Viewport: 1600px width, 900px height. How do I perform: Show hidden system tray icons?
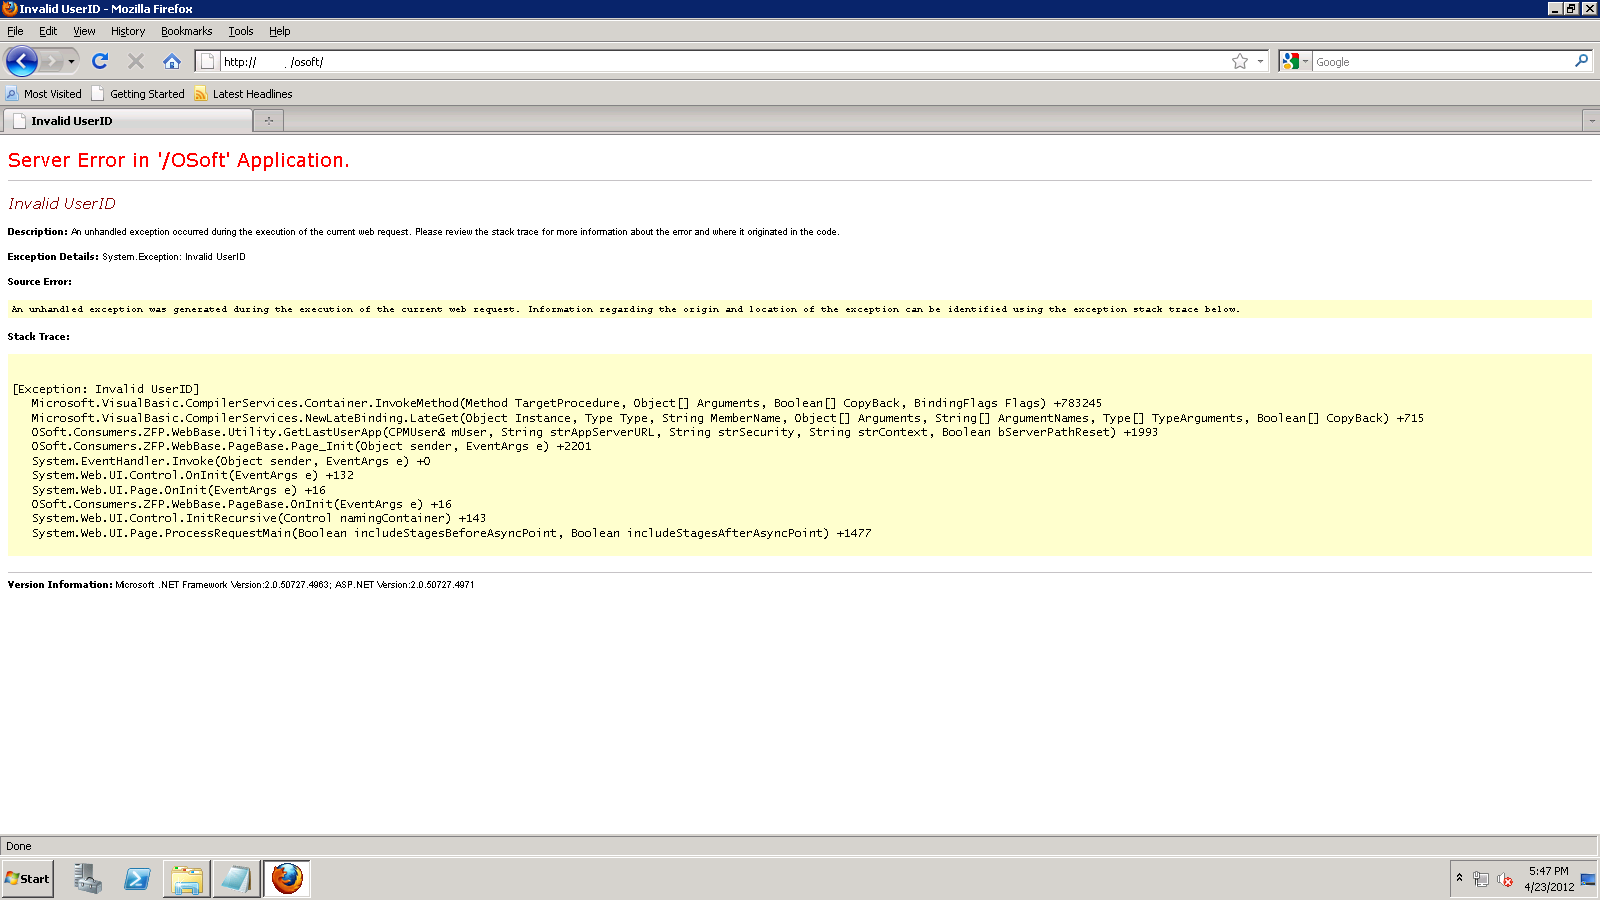1459,878
